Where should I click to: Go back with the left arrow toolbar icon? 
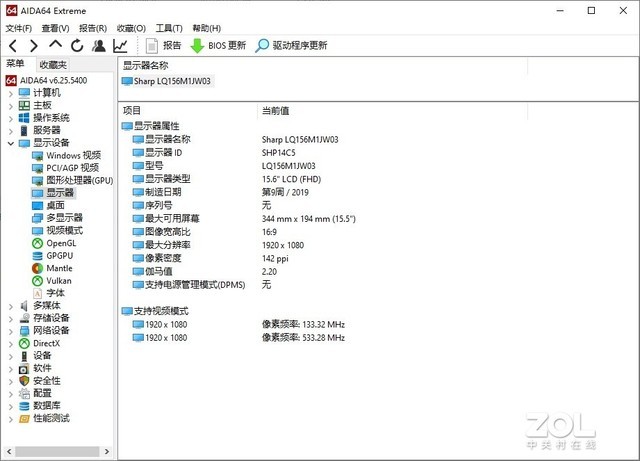click(x=13, y=46)
